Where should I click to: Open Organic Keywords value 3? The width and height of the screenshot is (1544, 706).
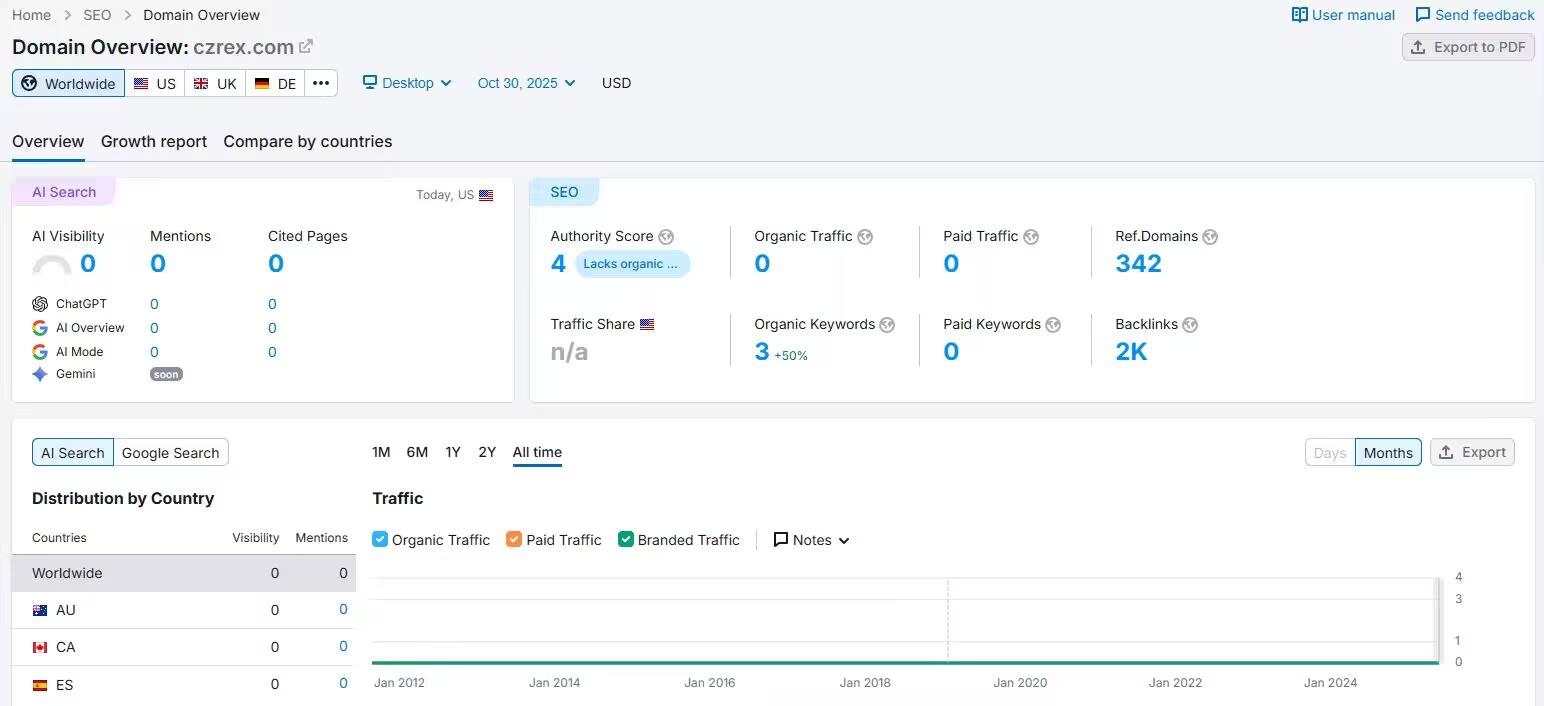[761, 352]
